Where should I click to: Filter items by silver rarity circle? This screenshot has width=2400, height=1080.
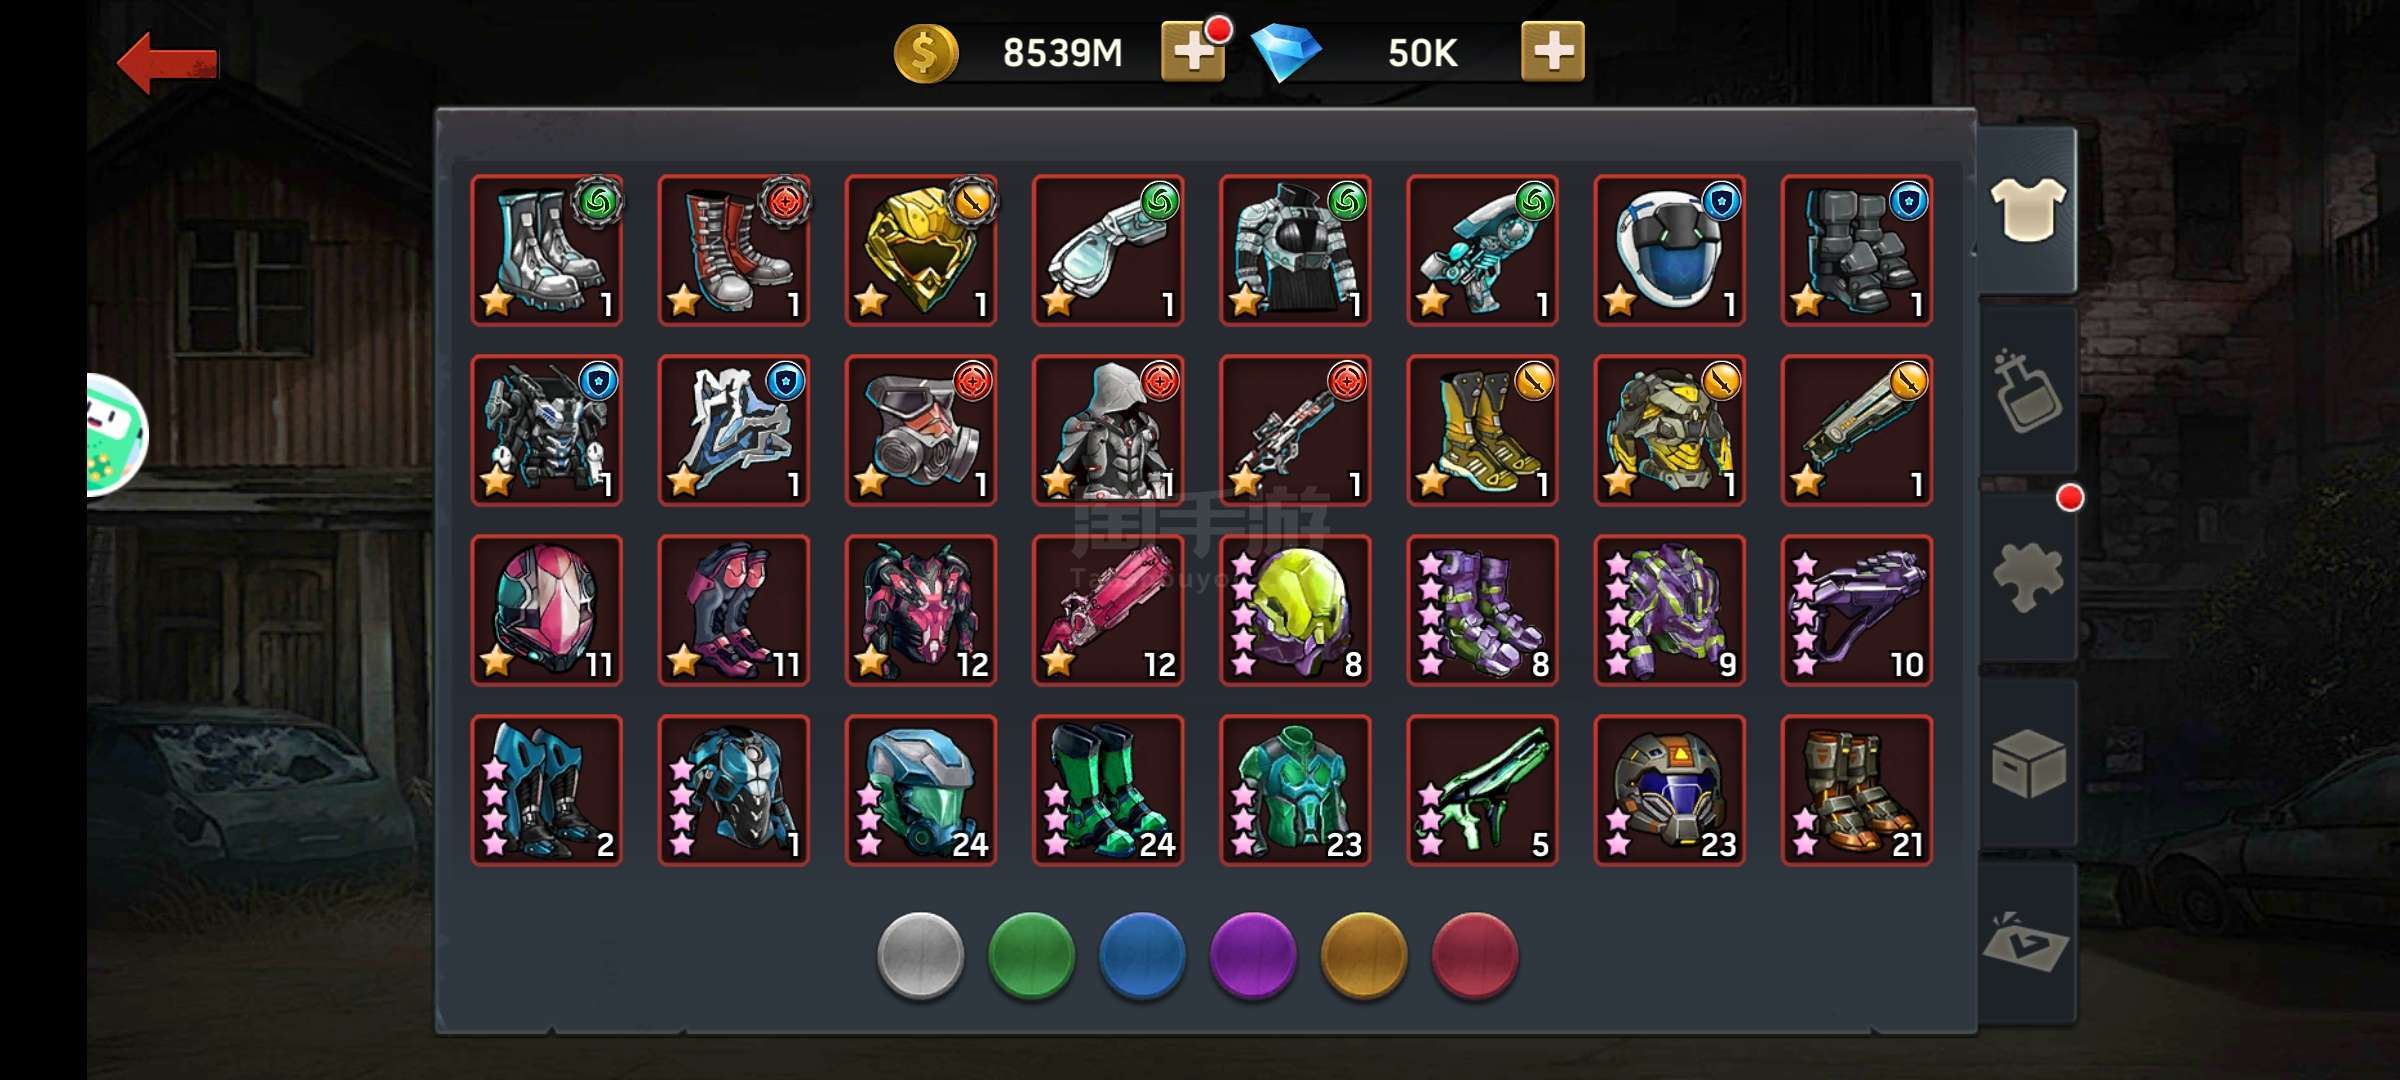(920, 955)
